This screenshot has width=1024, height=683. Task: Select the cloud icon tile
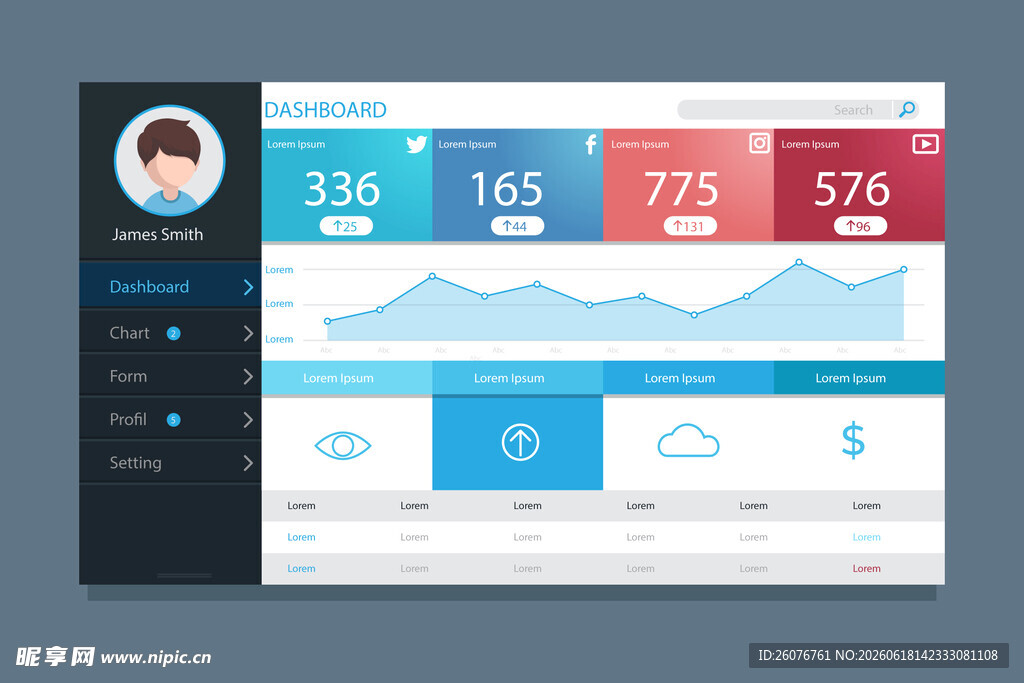click(x=688, y=443)
